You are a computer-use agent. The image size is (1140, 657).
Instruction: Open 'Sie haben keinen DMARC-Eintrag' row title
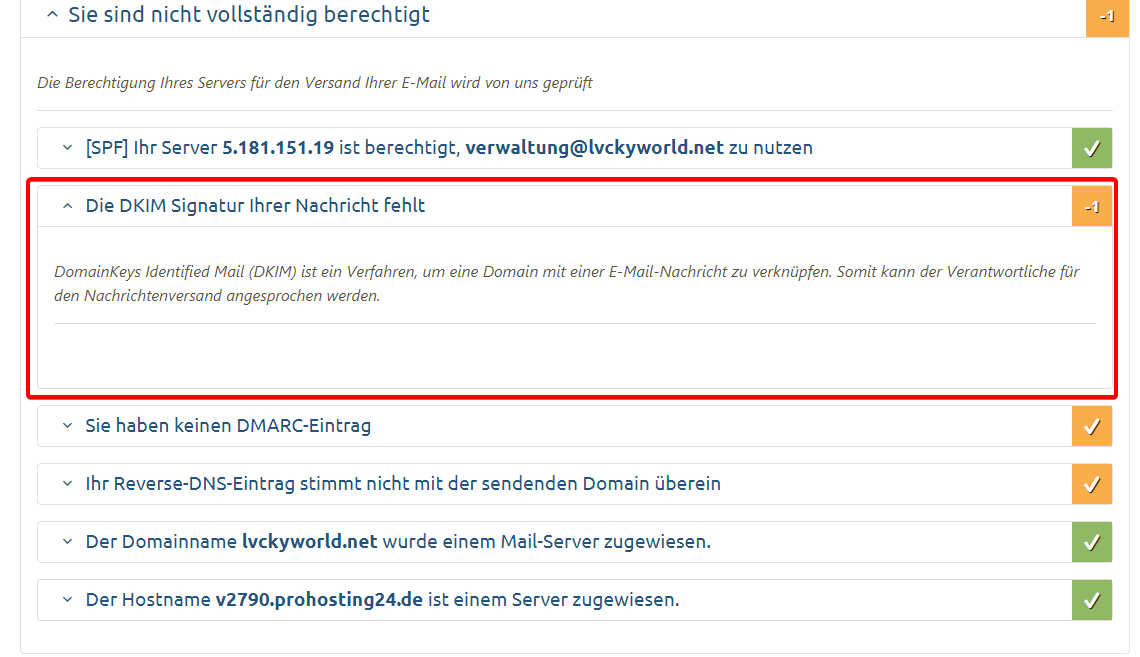(228, 426)
